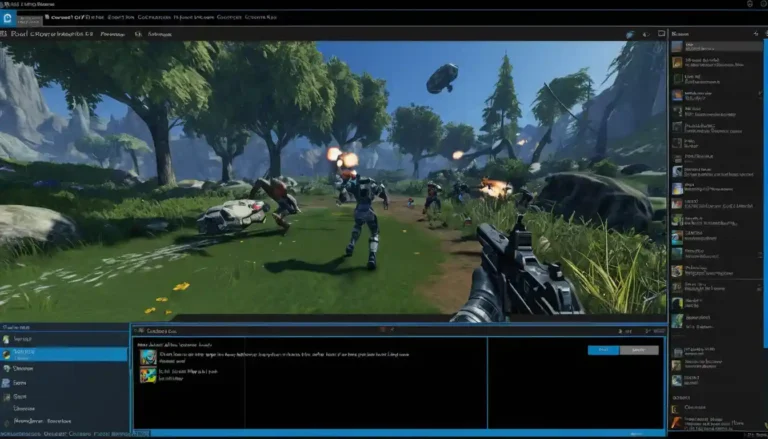The image size is (768, 439).
Task: Click the gray button next to blue button
Action: click(639, 350)
